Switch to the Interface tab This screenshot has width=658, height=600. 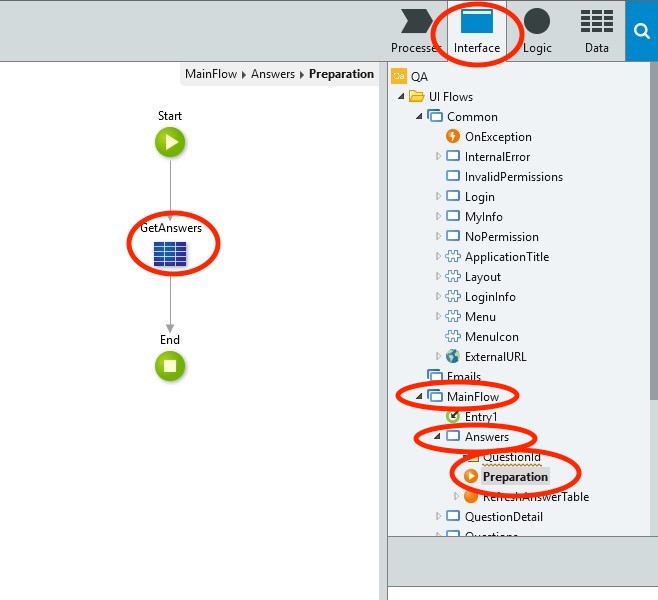(x=477, y=31)
